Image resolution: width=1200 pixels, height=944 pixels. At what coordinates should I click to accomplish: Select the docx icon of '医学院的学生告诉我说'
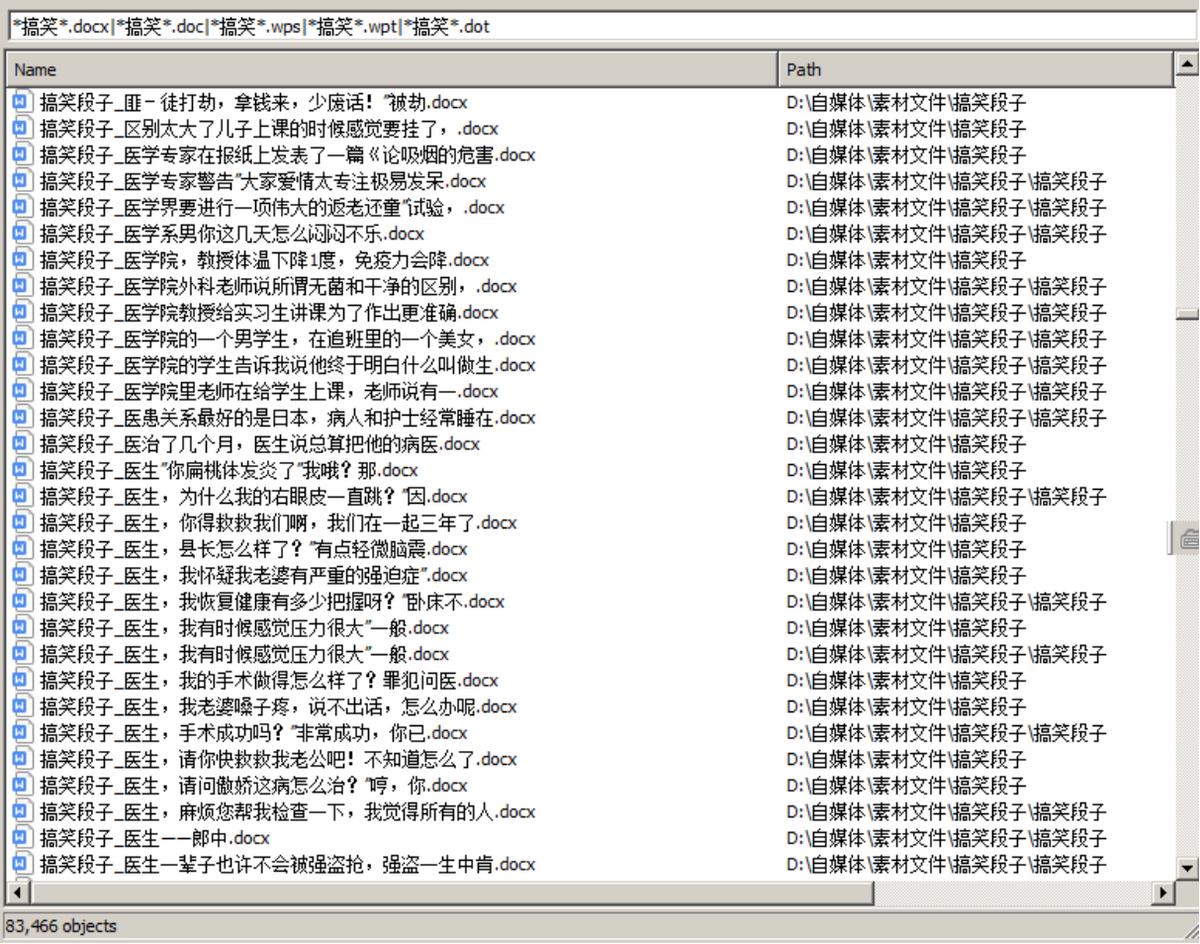pyautogui.click(x=21, y=365)
